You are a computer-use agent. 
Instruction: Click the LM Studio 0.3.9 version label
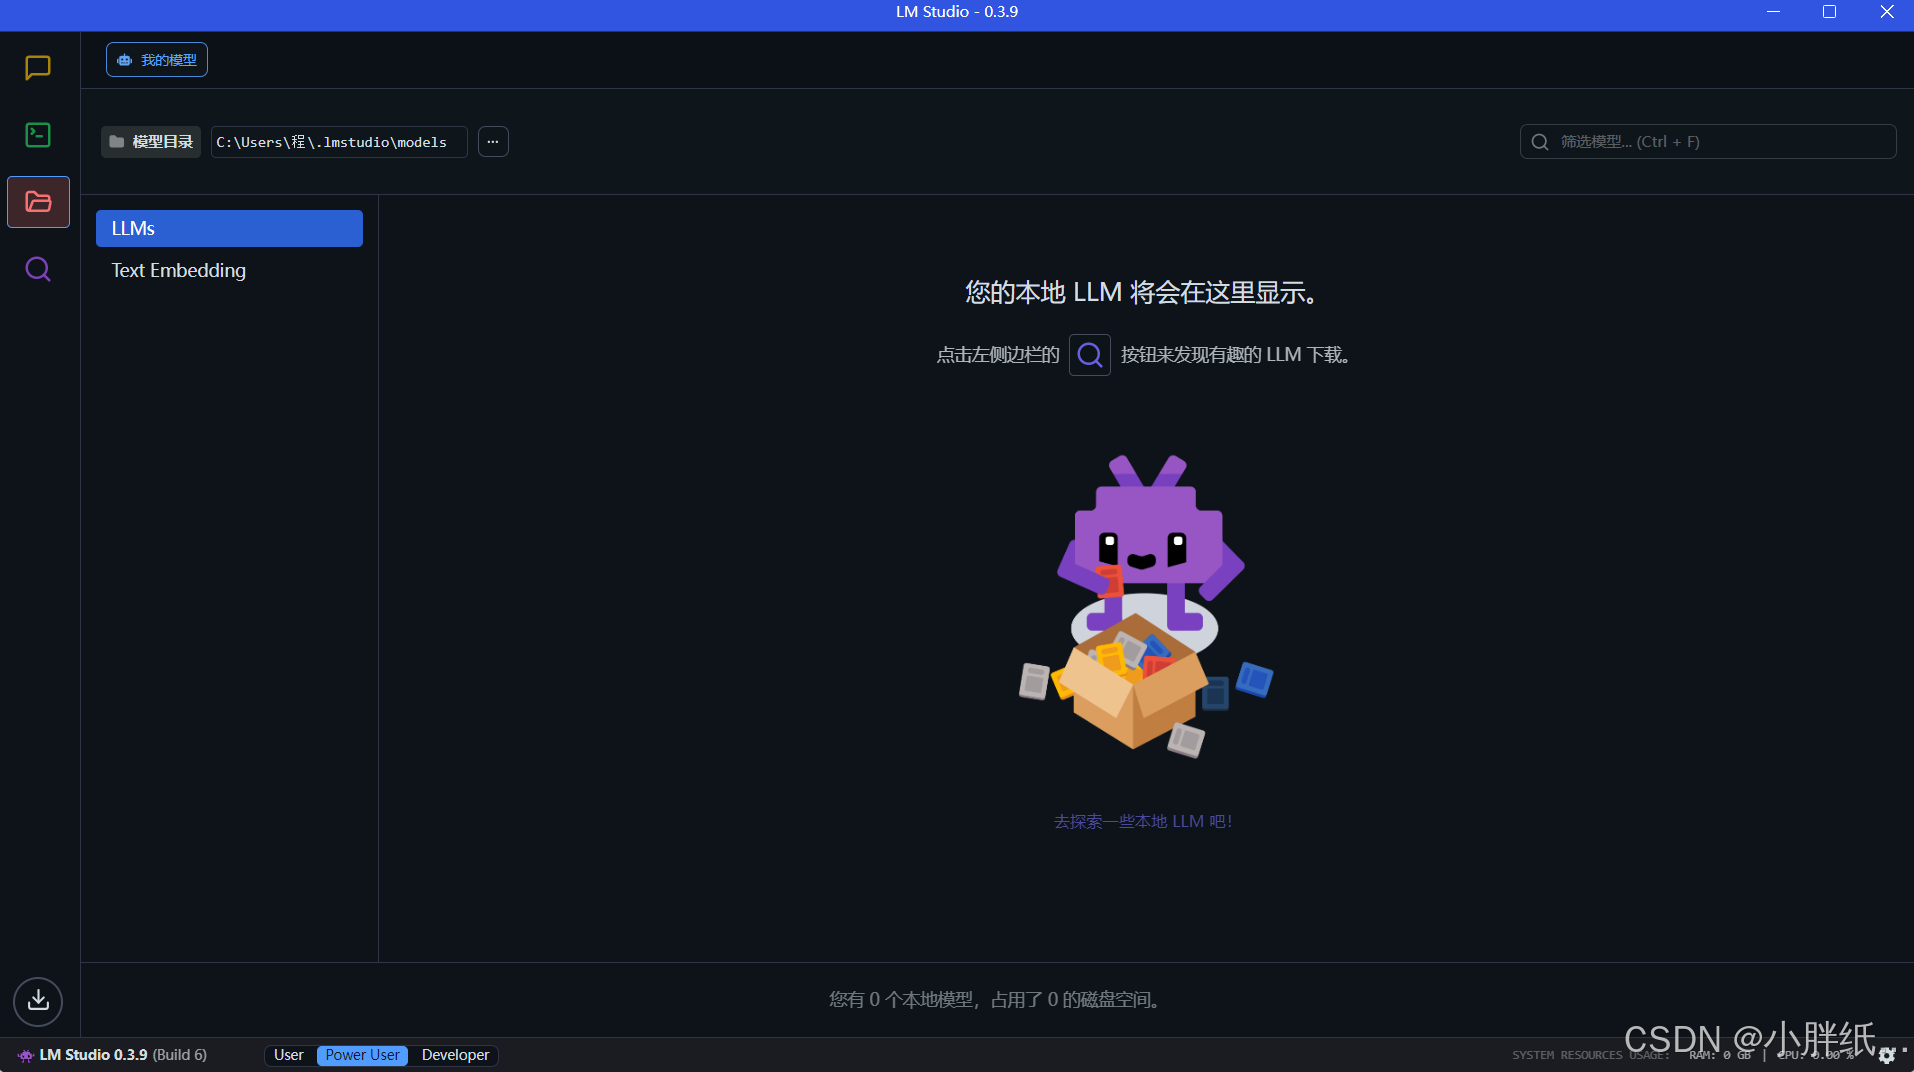tap(123, 1055)
